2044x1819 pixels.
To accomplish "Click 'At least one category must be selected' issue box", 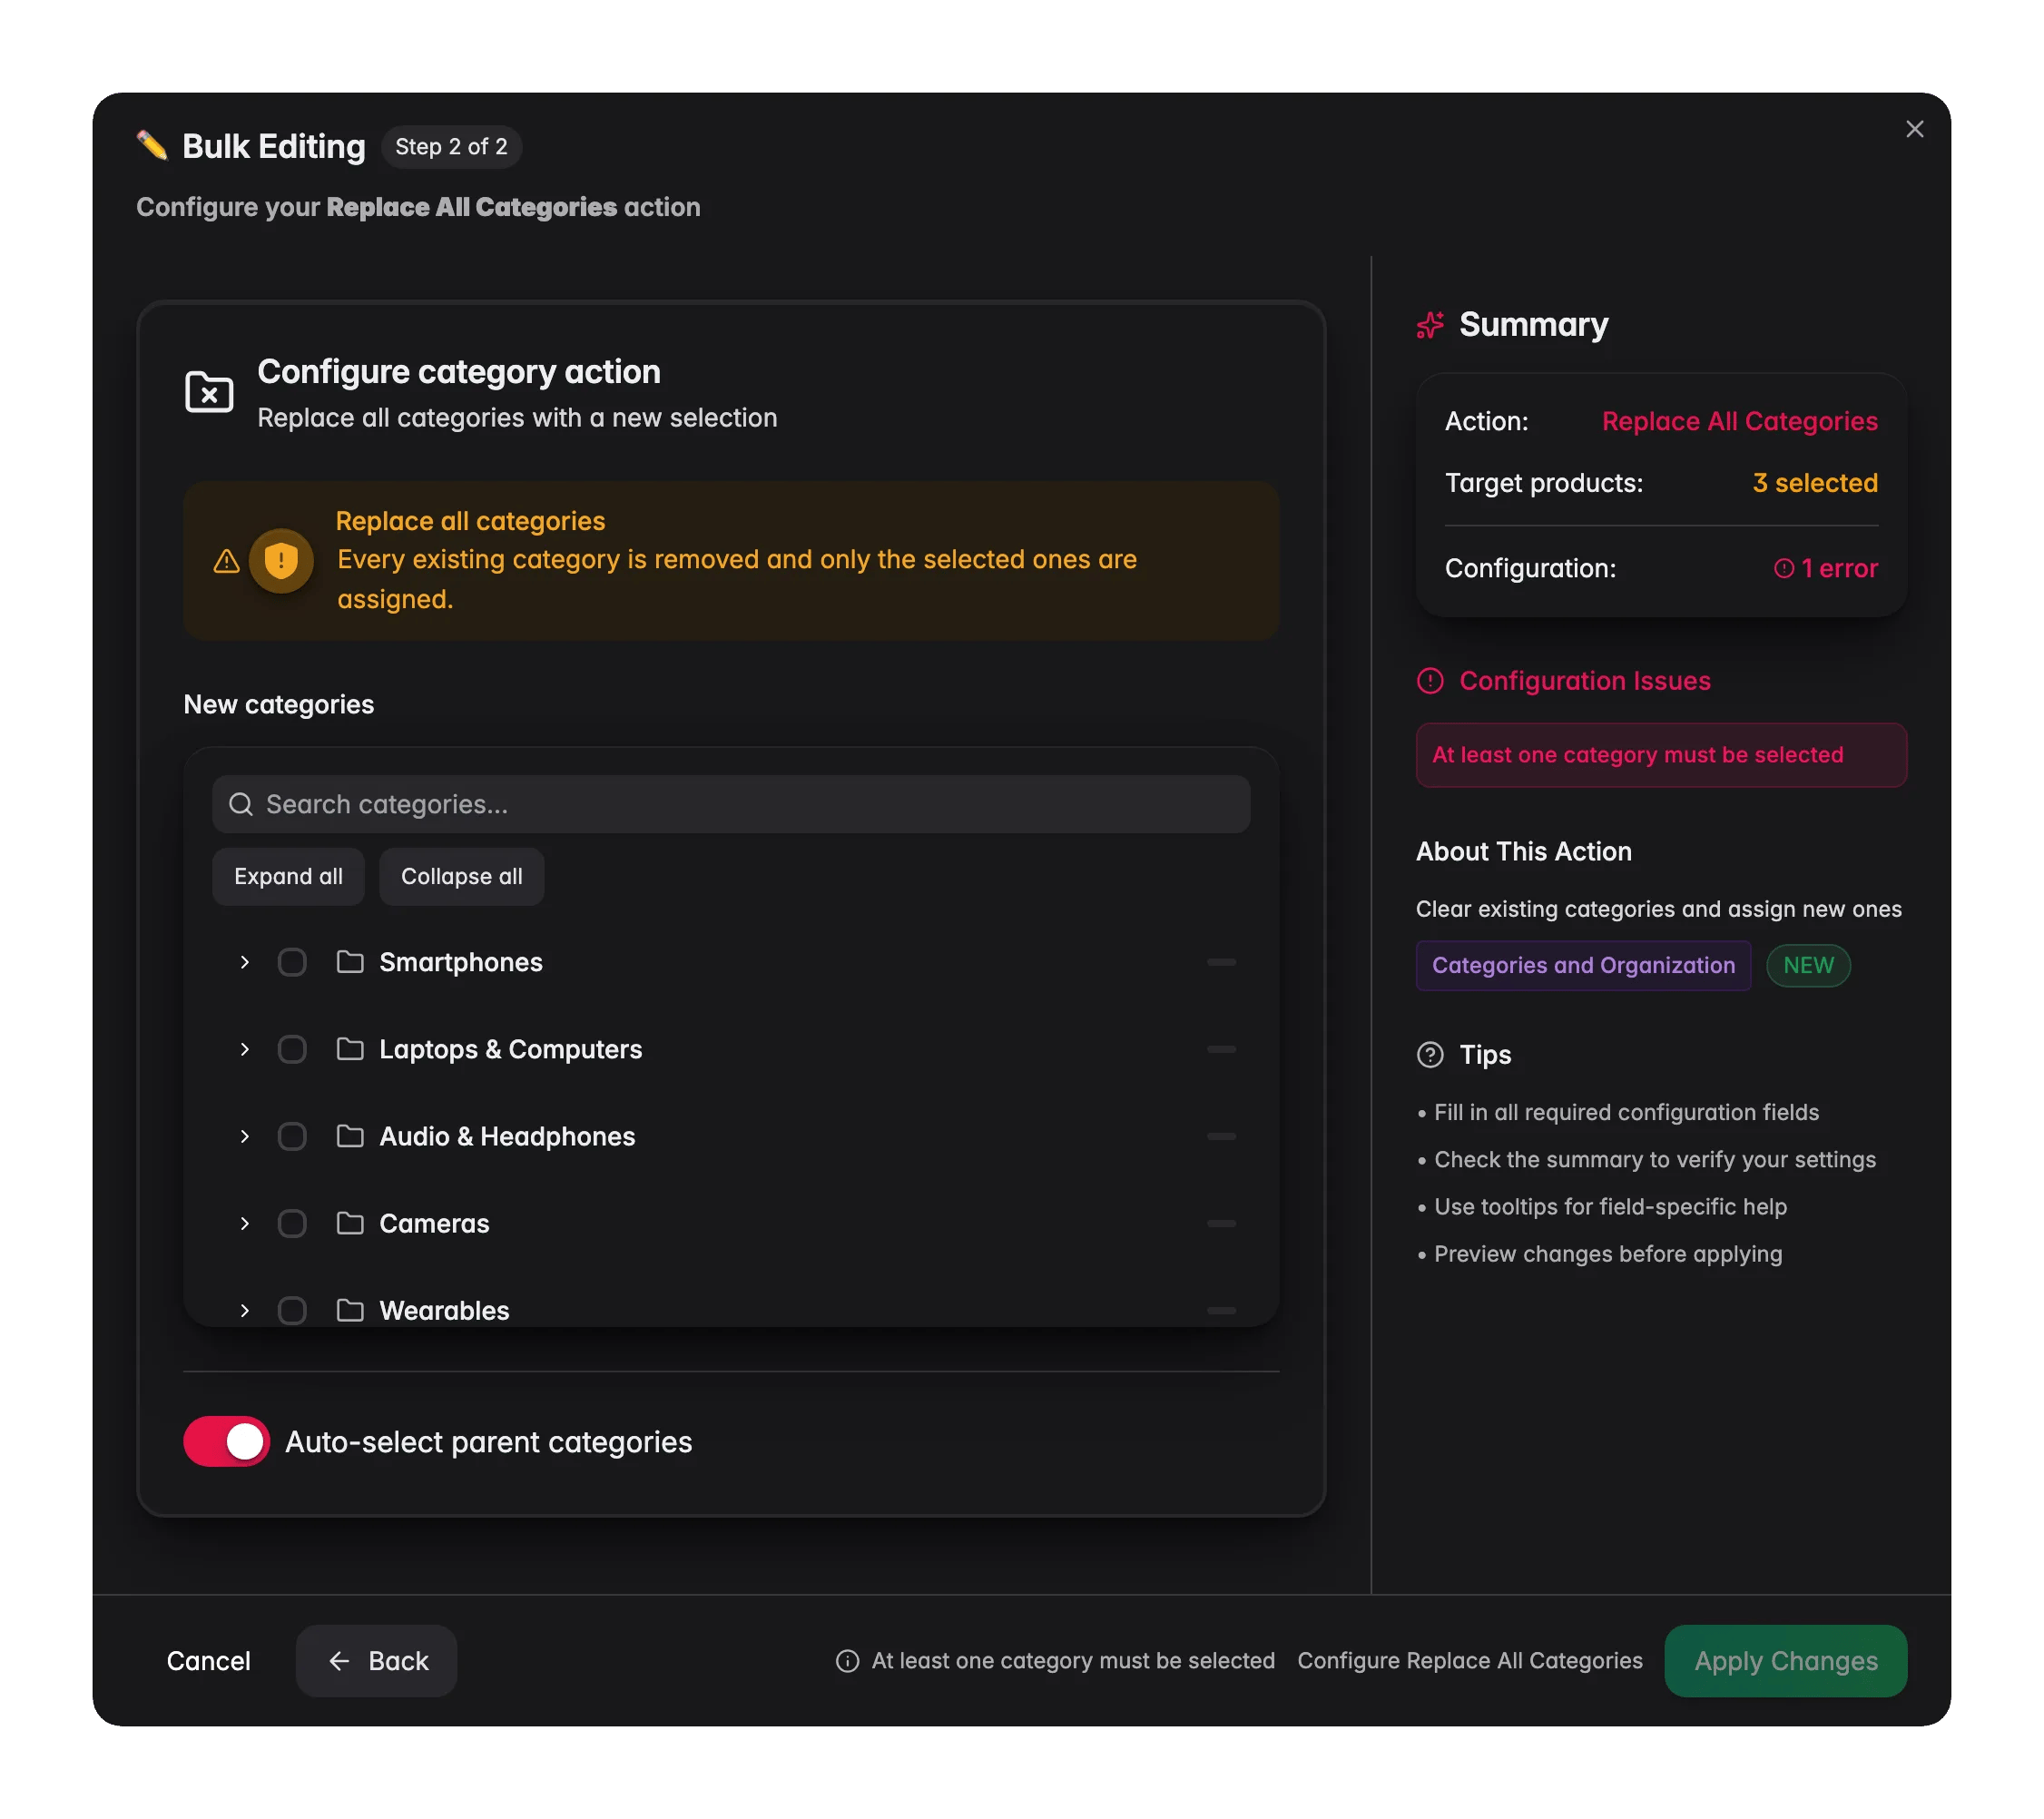I will (x=1661, y=755).
